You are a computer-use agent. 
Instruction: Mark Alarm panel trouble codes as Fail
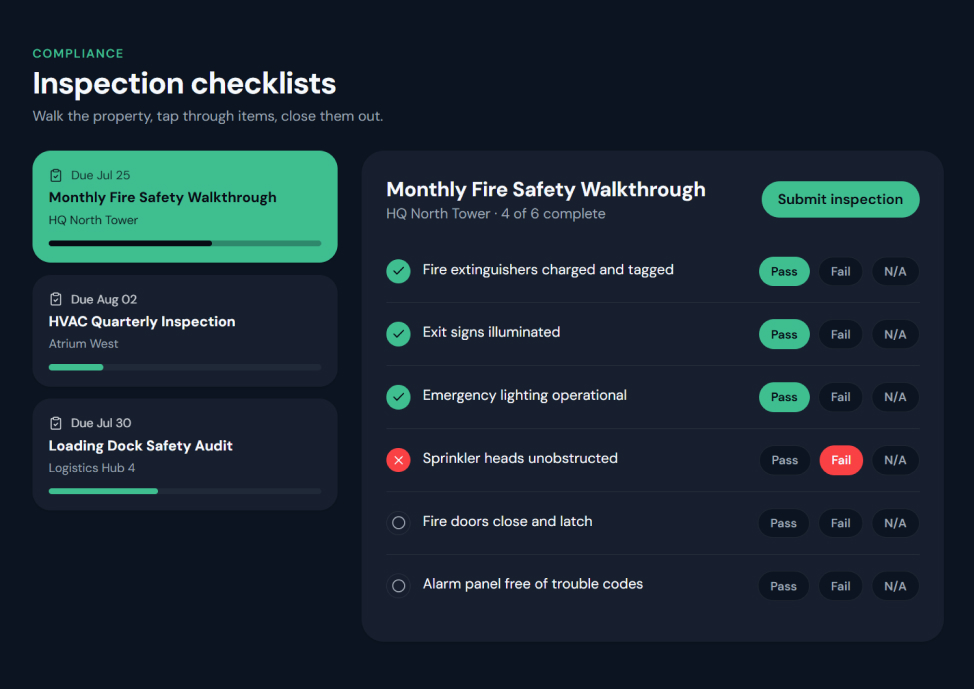[x=840, y=586]
